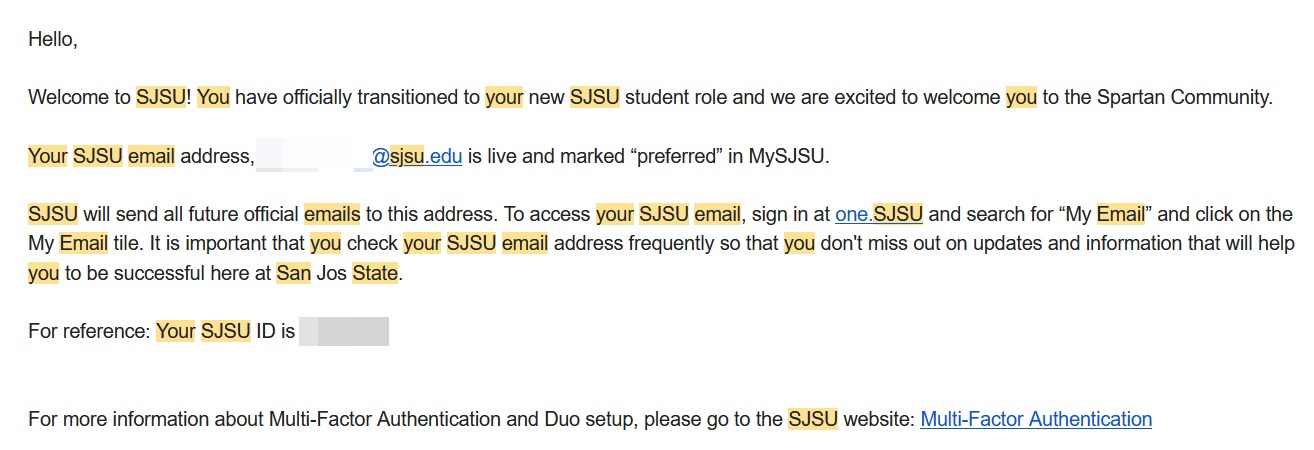Viewport: 1314px width, 450px height.
Task: Click the highlighted word "emails"
Action: pos(332,214)
